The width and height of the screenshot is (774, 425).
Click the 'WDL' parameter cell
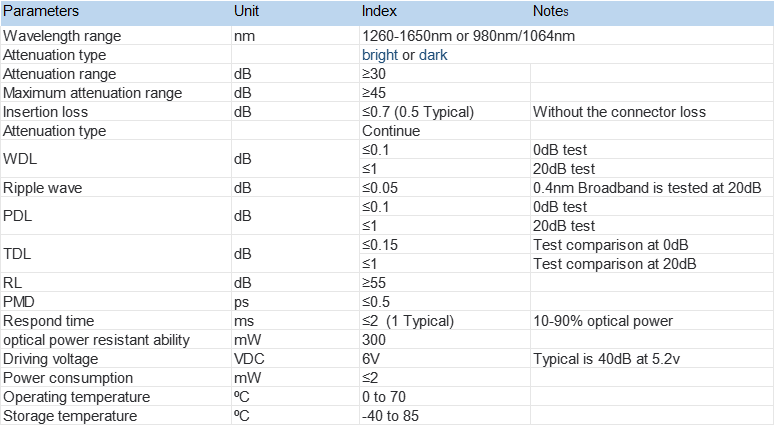[x=20, y=159]
